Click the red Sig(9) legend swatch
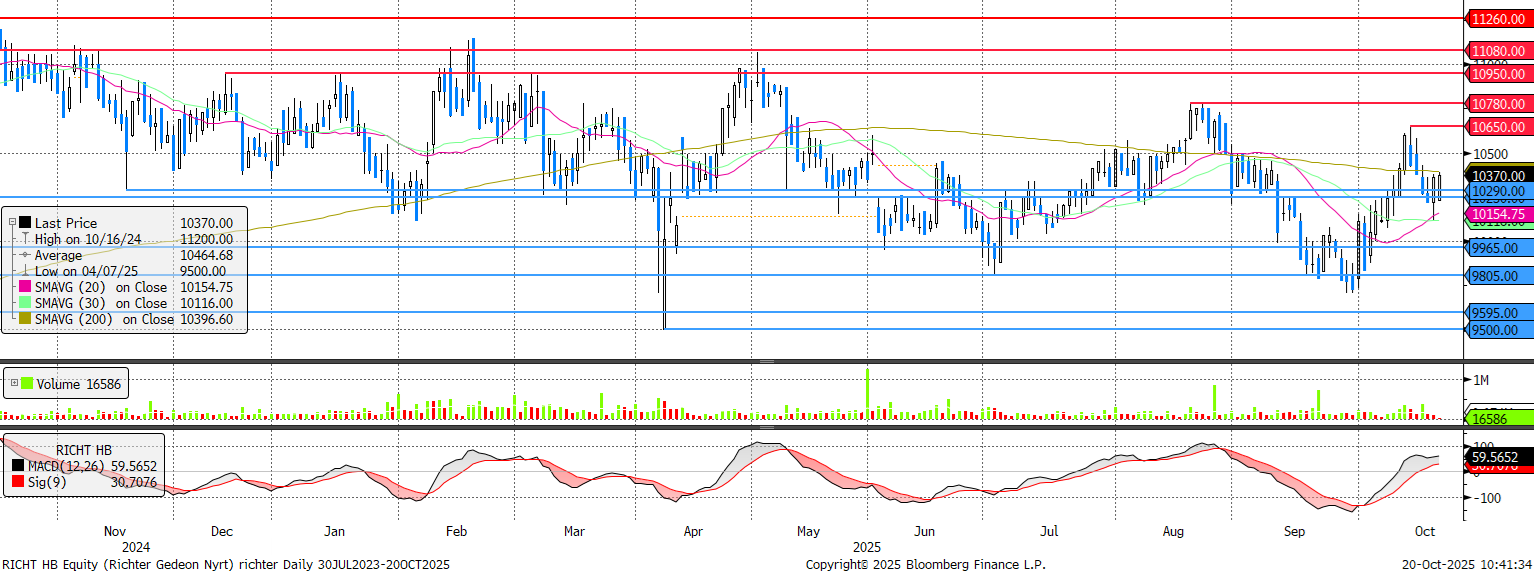Image resolution: width=1534 pixels, height=573 pixels. coord(18,482)
